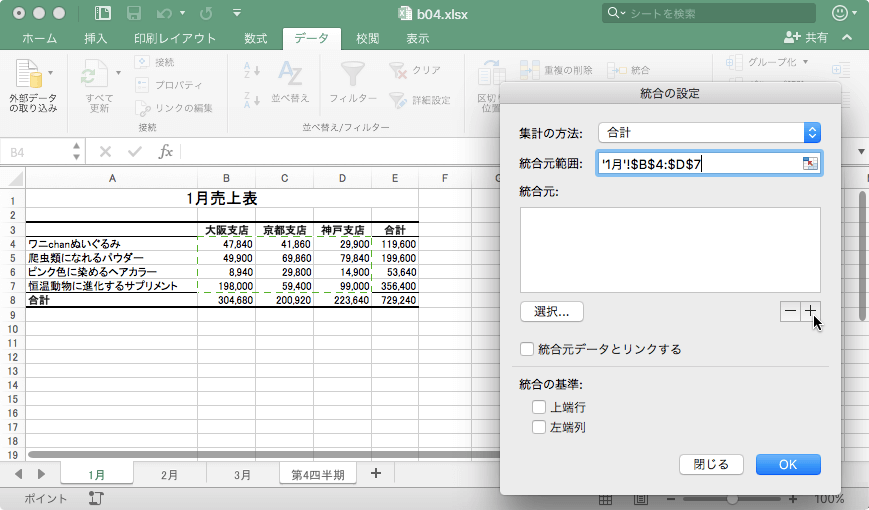Click the 統合元 list box
869x510 pixels.
coord(670,250)
